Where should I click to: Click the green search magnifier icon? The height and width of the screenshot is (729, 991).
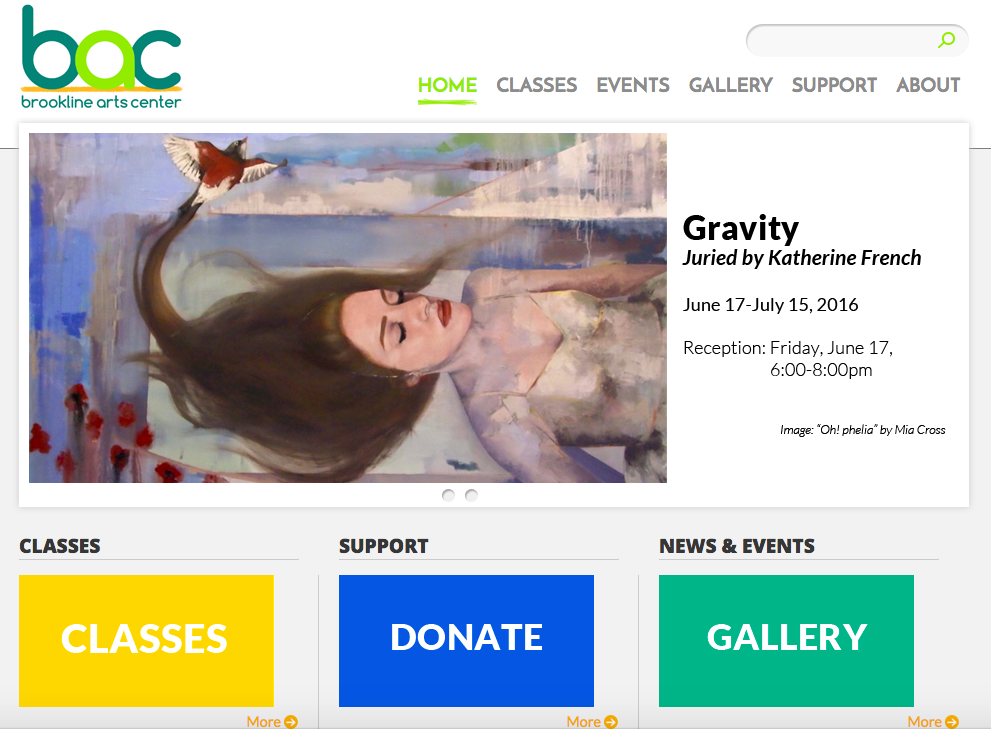pos(946,40)
